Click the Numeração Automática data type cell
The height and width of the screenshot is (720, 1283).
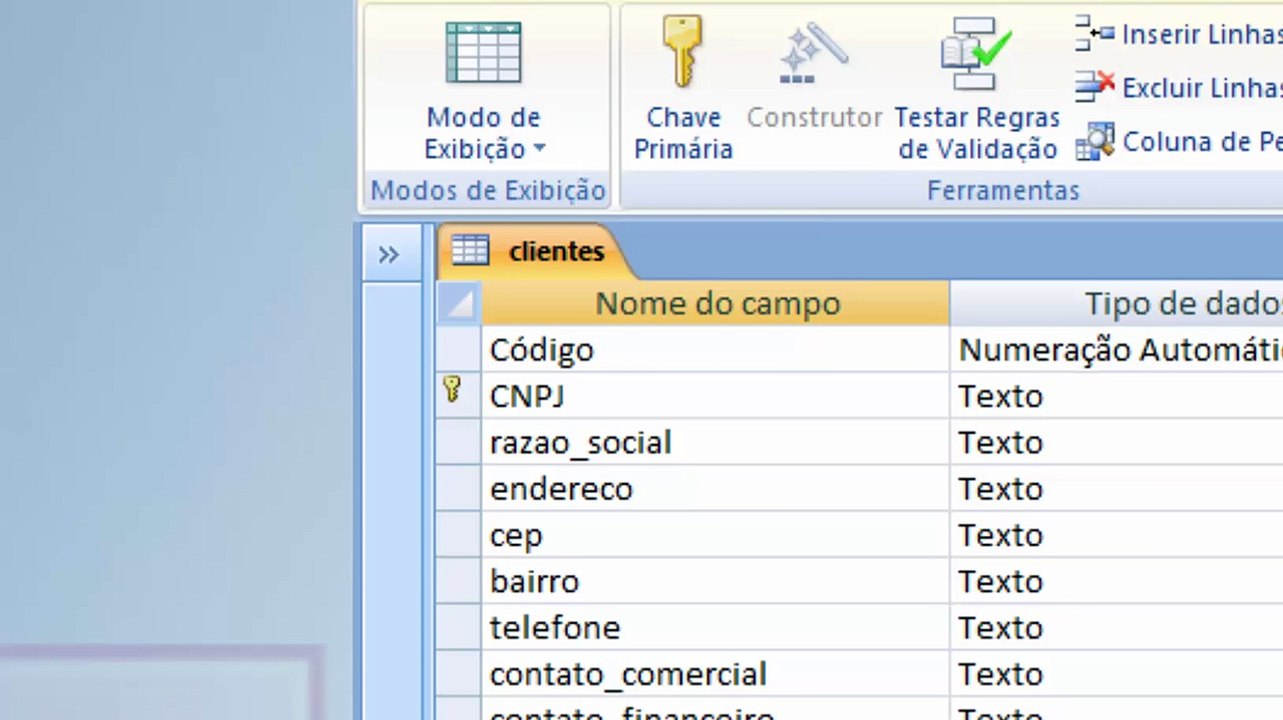coord(1116,350)
